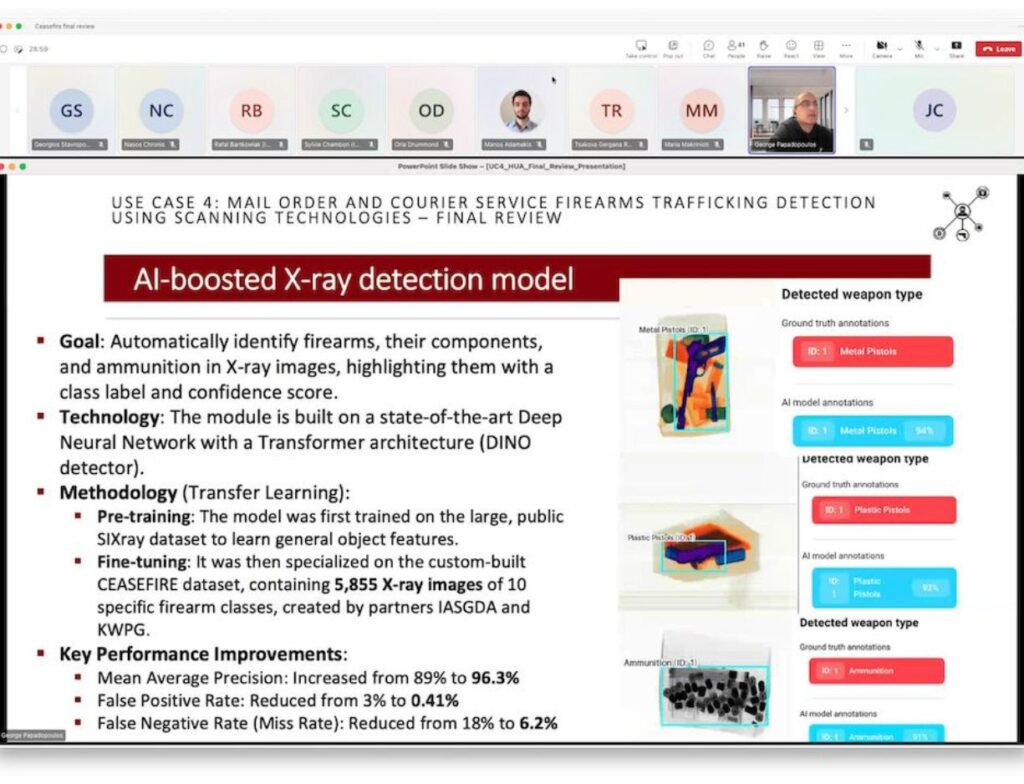Open the More actions menu
The image size is (1024, 784).
(x=846, y=47)
